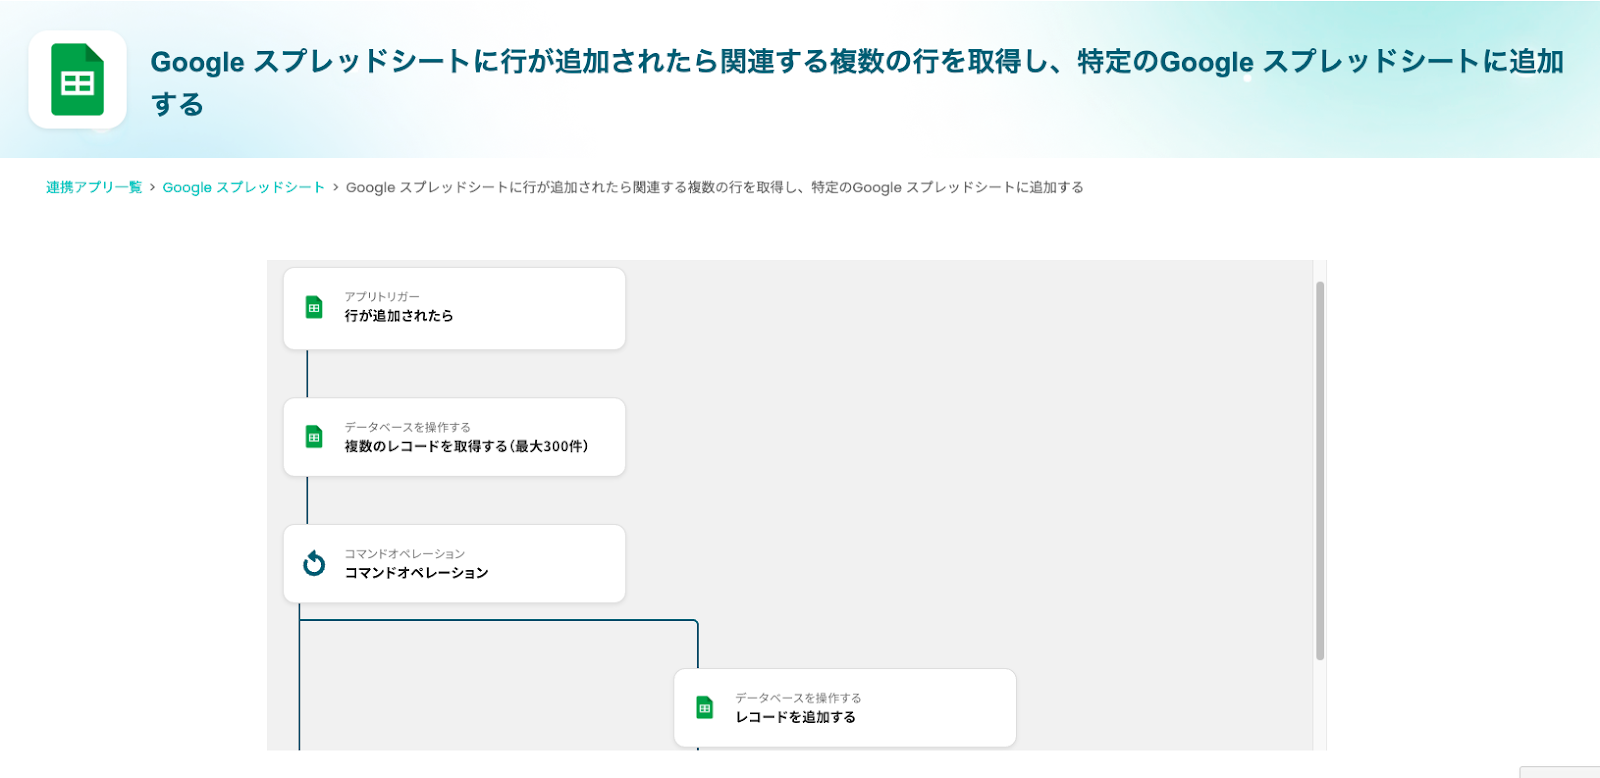Click the アプリトリガー label

point(382,297)
